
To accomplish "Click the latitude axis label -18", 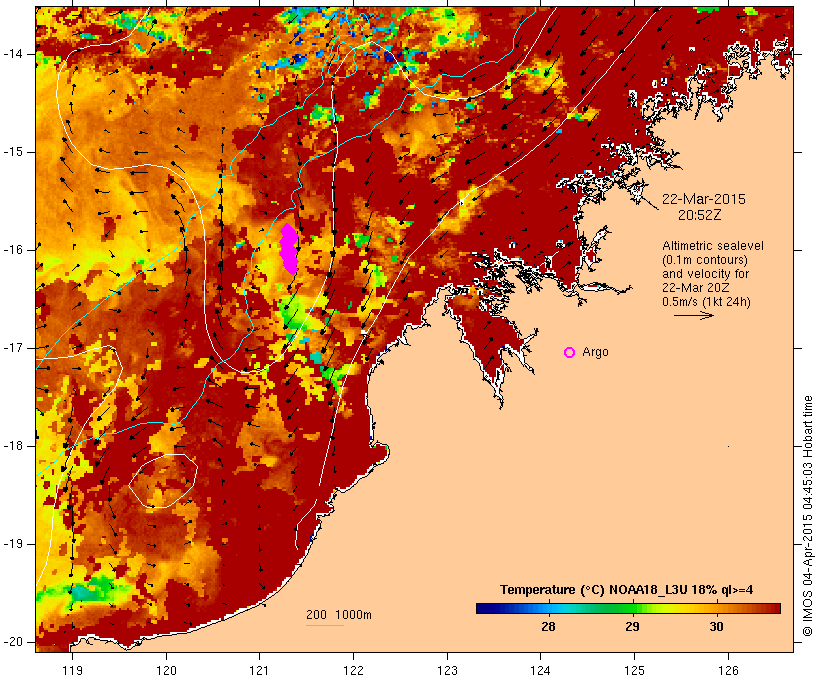I will point(13,446).
